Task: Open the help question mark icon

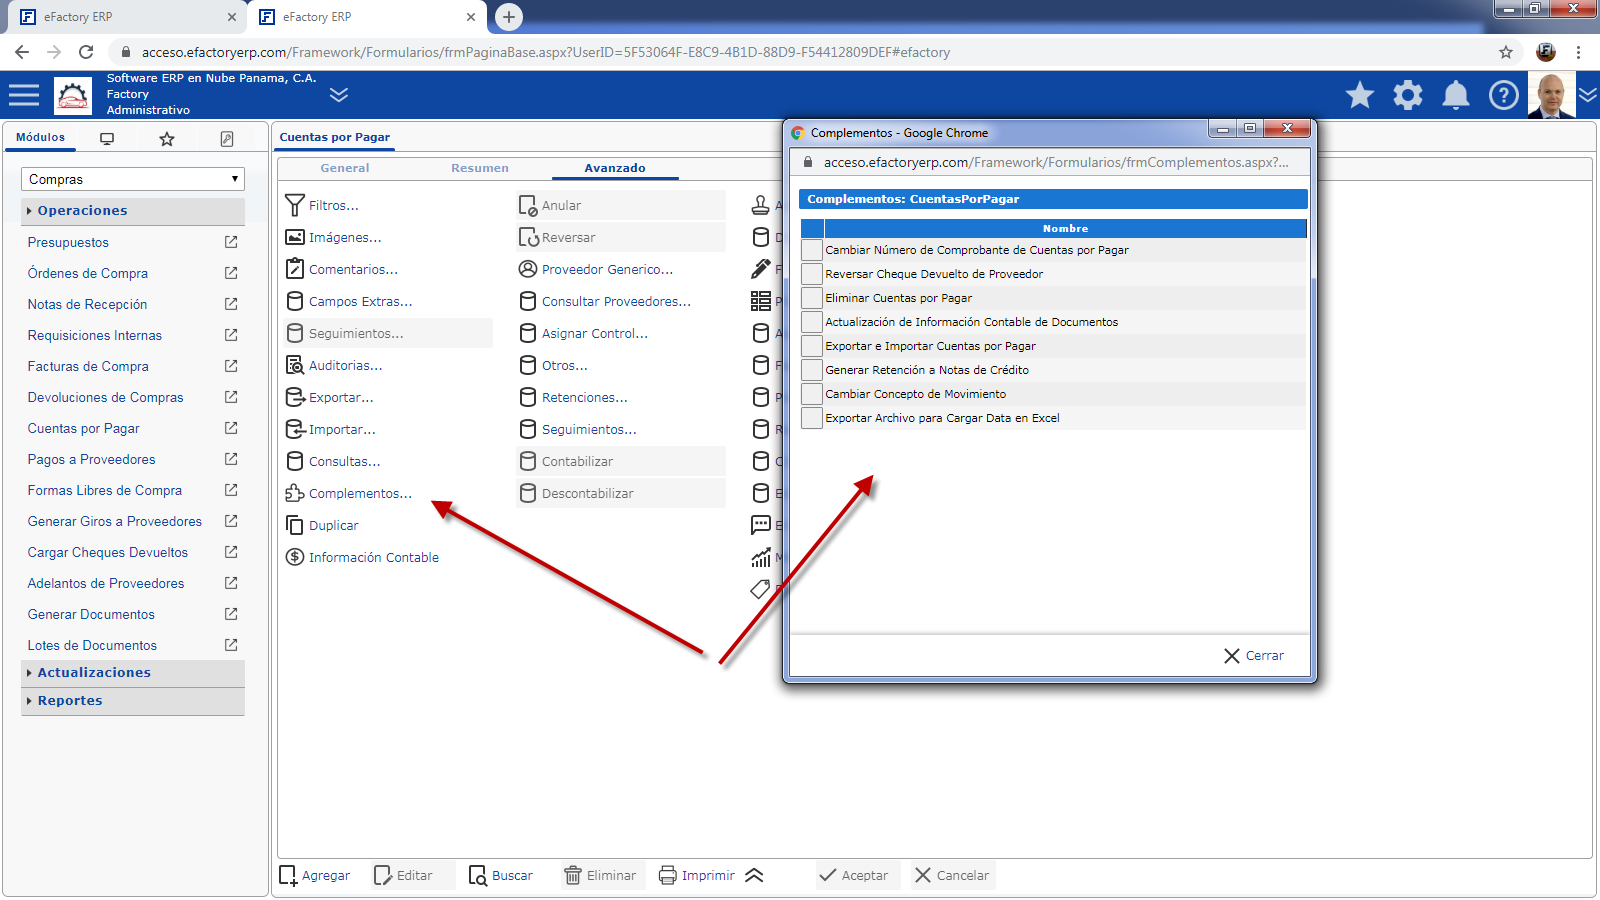Action: (x=1504, y=95)
